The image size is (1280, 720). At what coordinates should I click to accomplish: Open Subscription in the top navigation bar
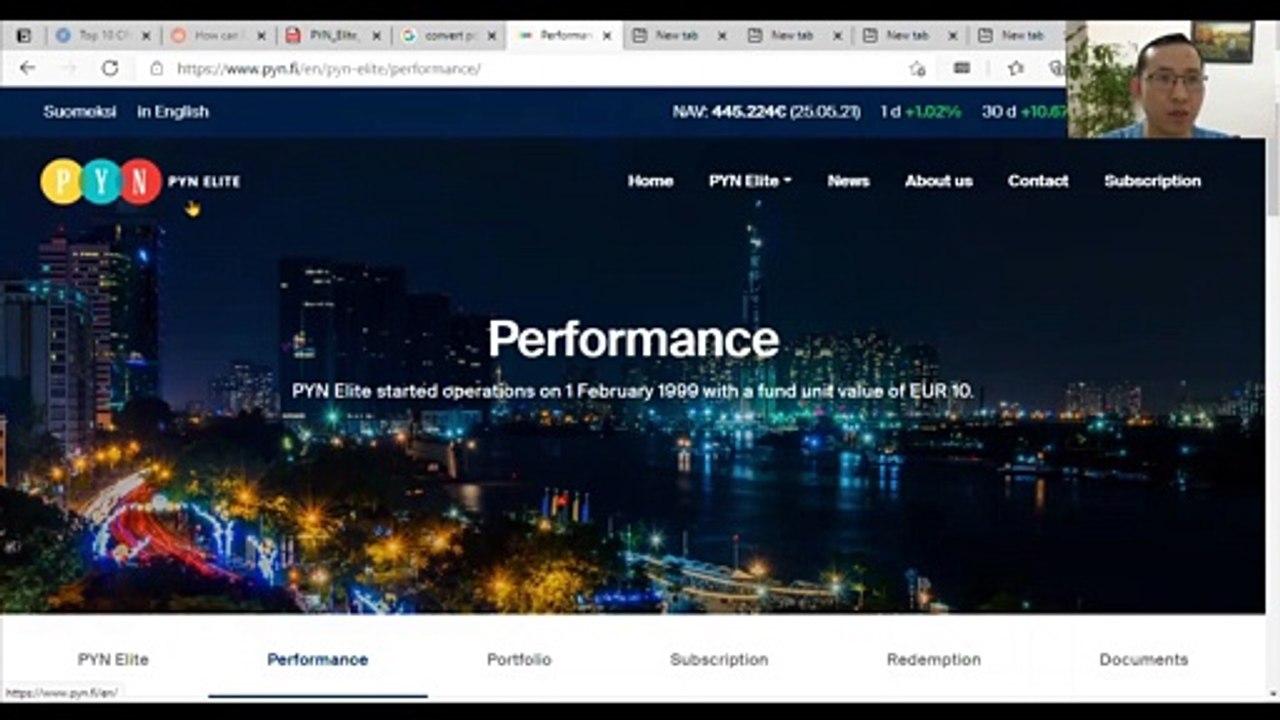1152,181
